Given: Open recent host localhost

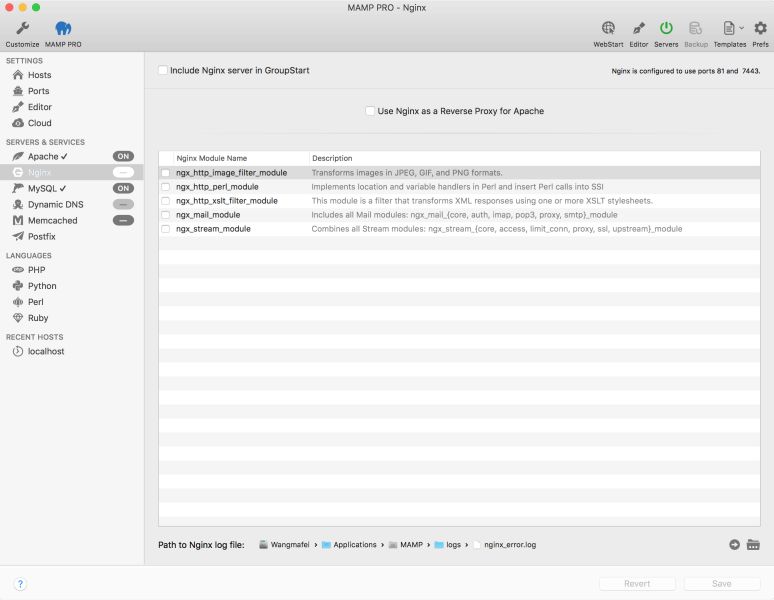Looking at the screenshot, I should pyautogui.click(x=46, y=351).
